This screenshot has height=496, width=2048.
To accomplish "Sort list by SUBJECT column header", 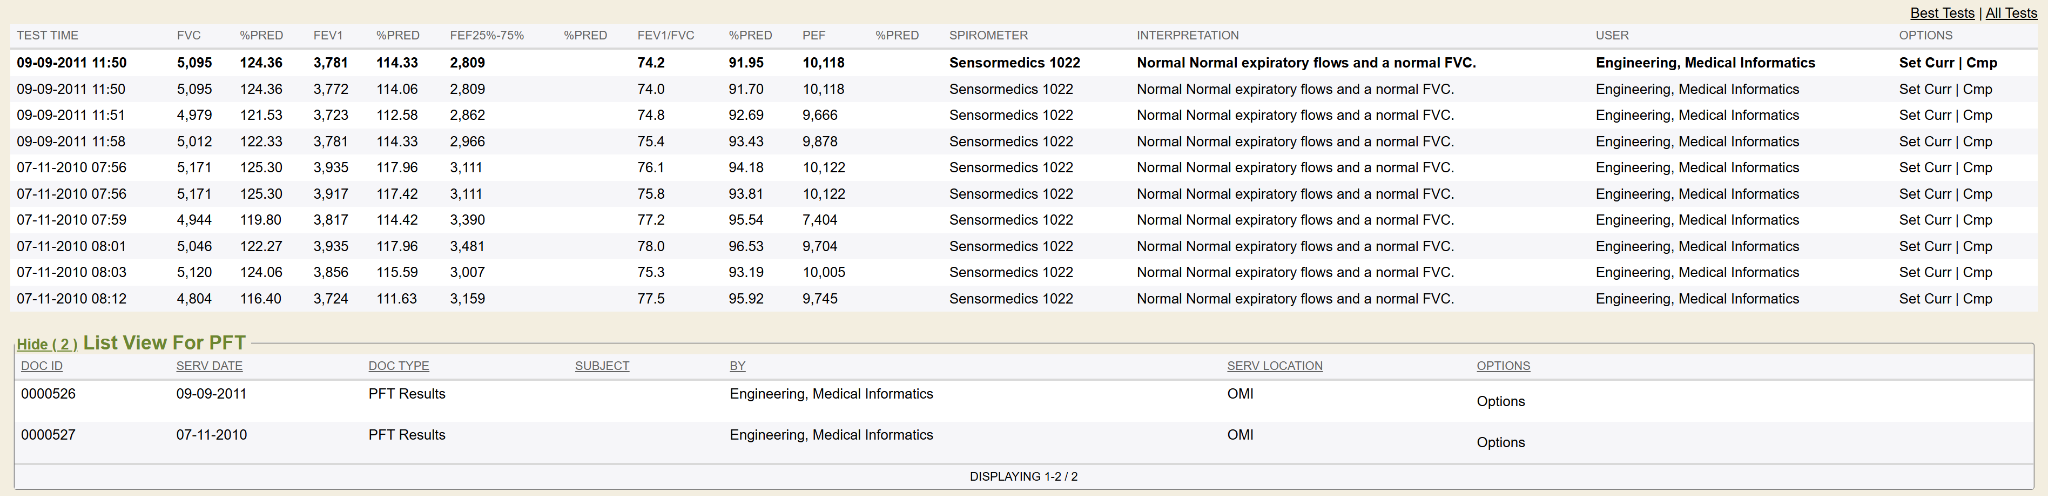I will coord(602,366).
